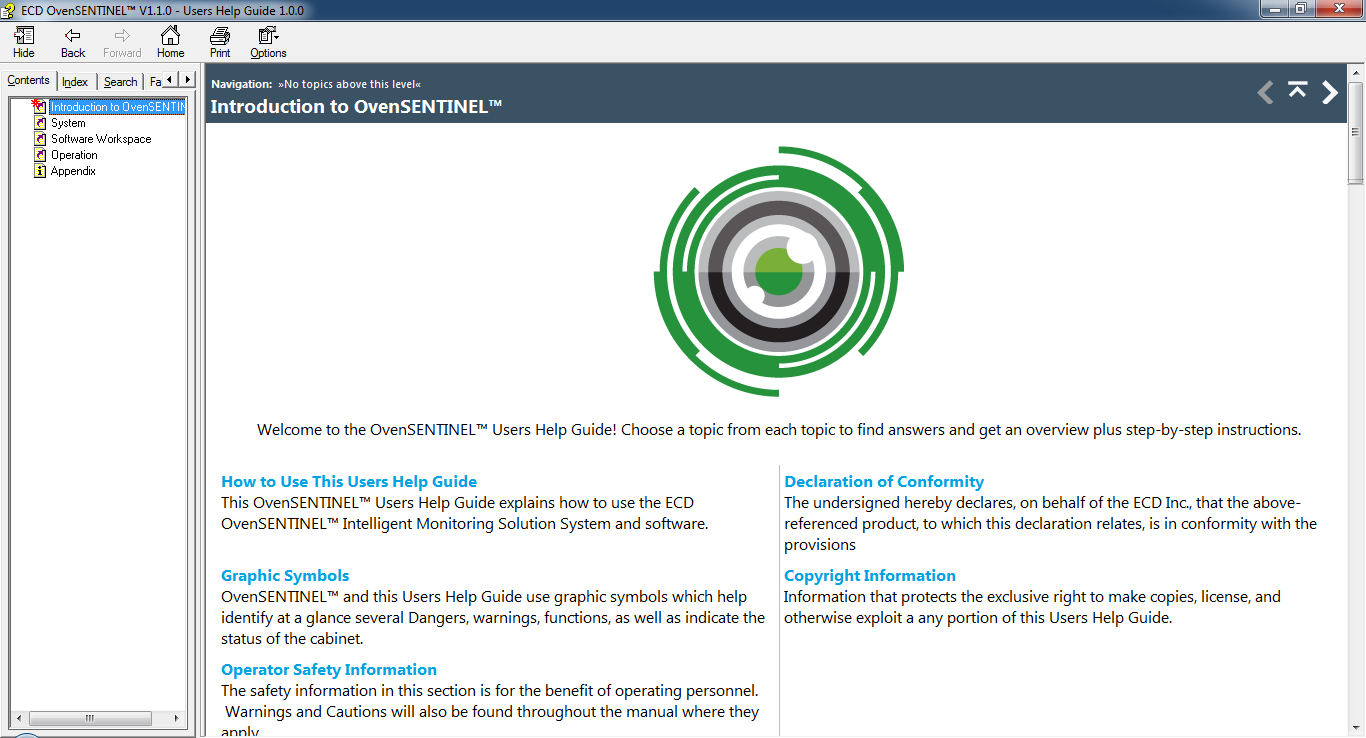Go back using the Back arrow
The image size is (1366, 738).
(73, 42)
